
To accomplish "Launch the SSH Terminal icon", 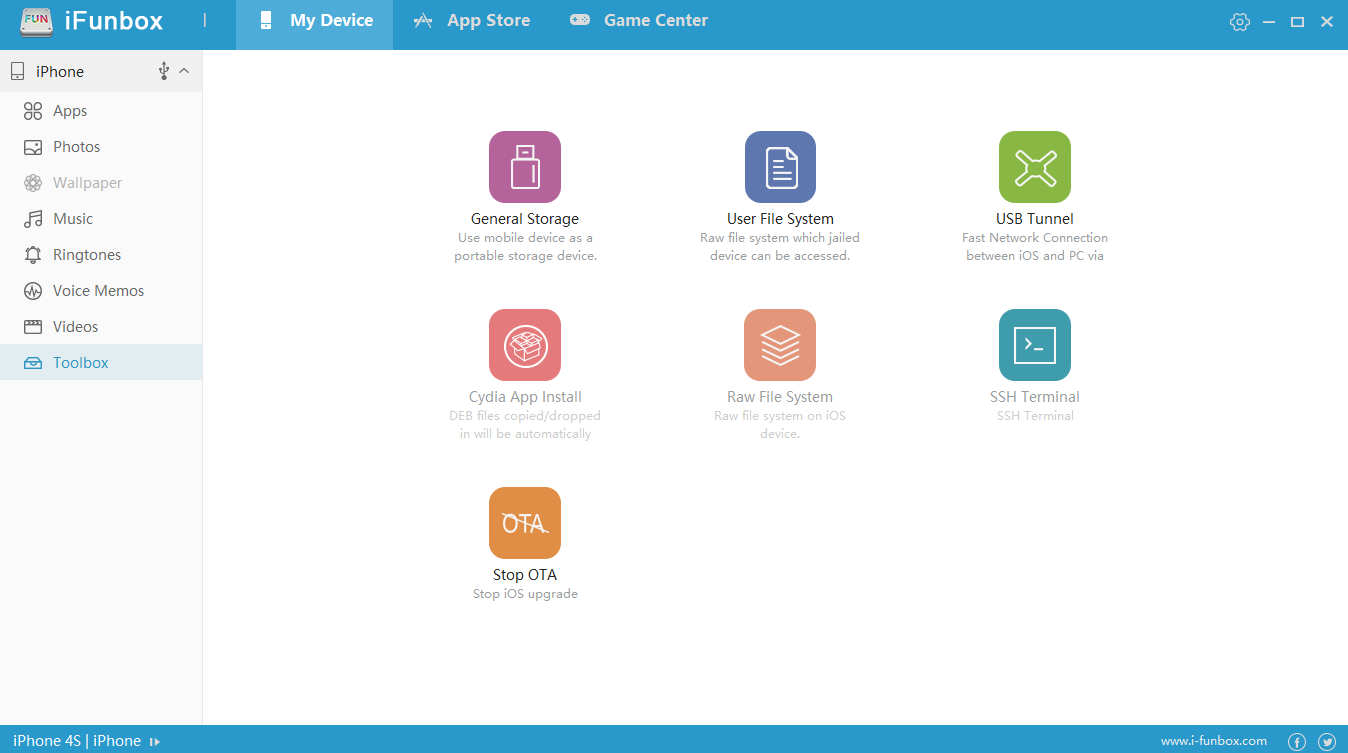I will pyautogui.click(x=1035, y=345).
